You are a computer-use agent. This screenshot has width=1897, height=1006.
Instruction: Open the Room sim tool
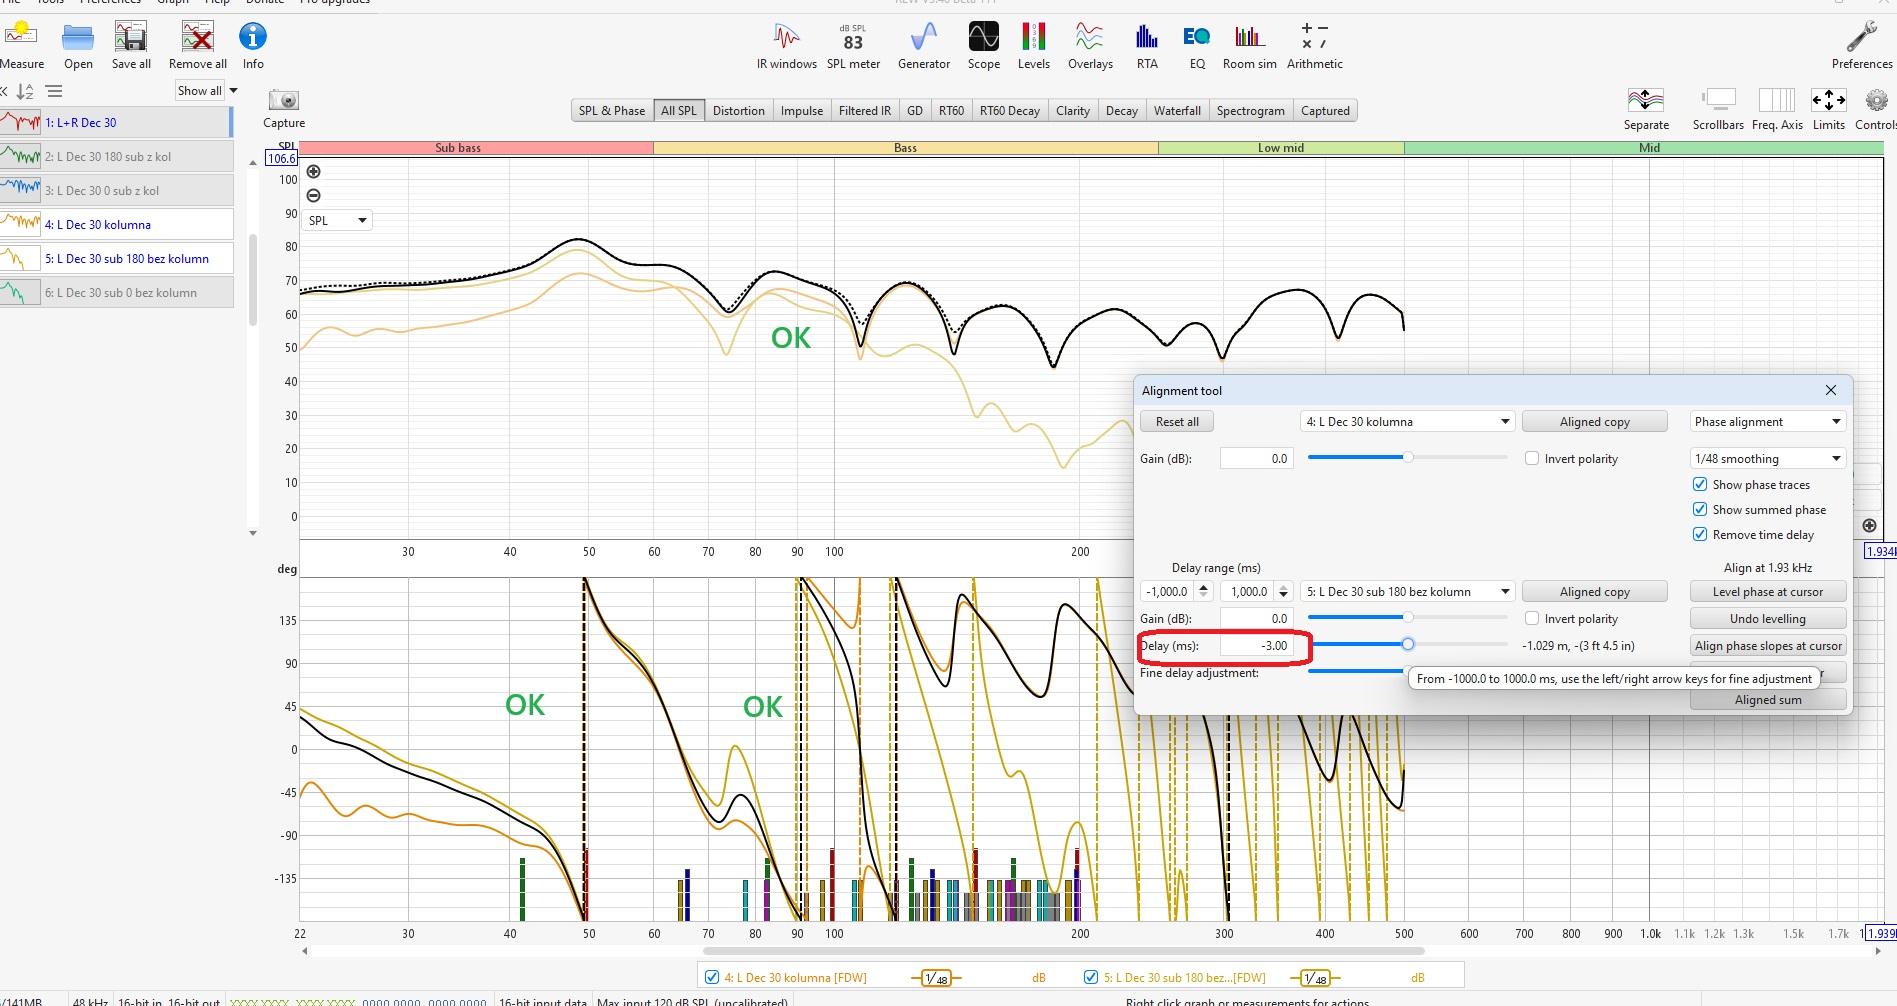click(1249, 46)
